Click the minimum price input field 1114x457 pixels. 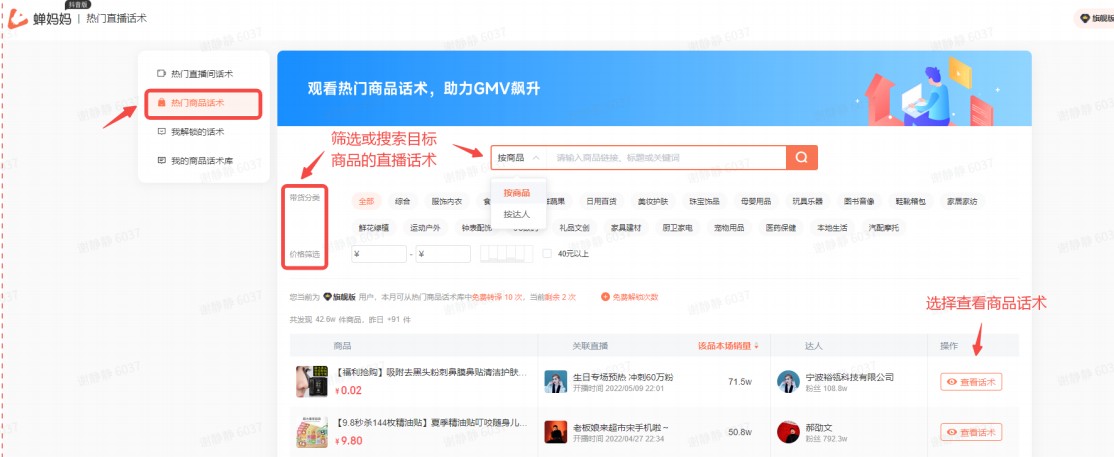[379, 254]
